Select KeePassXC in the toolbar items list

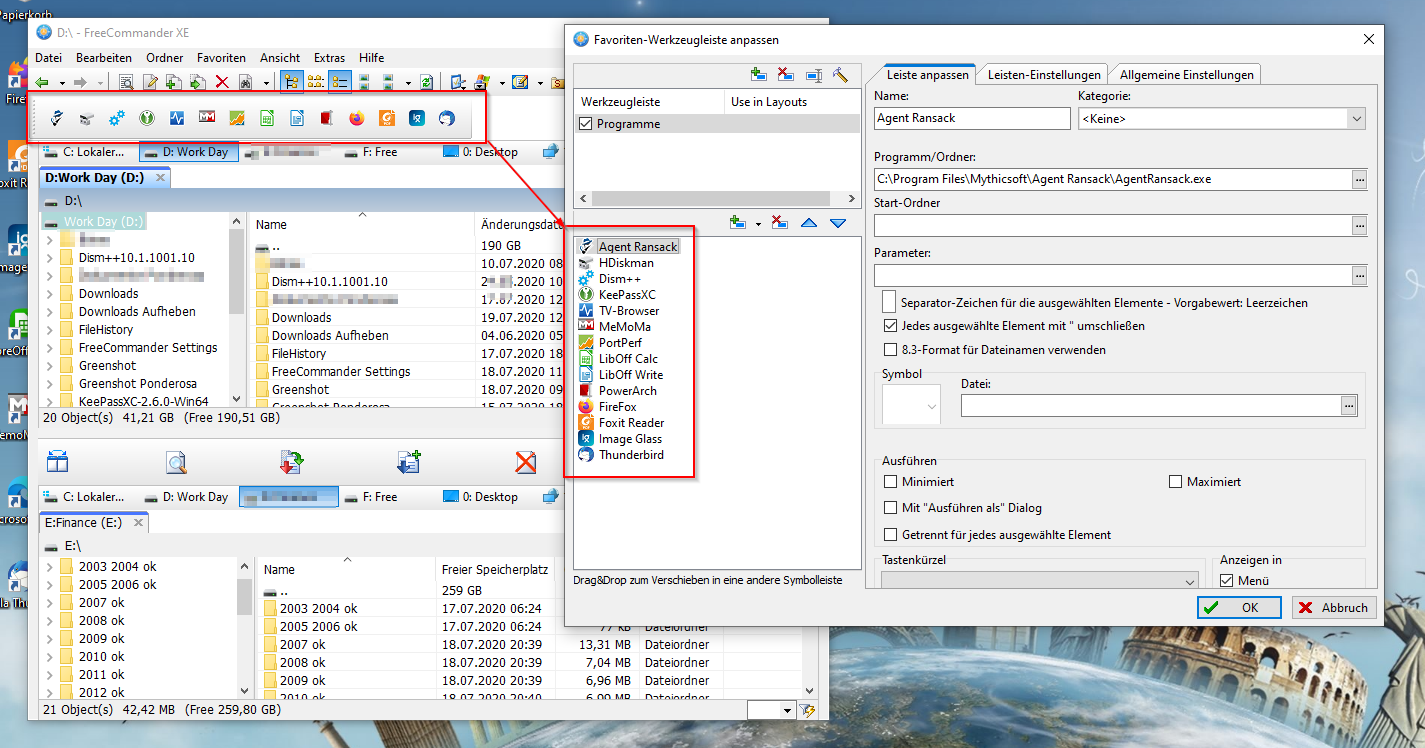point(626,295)
